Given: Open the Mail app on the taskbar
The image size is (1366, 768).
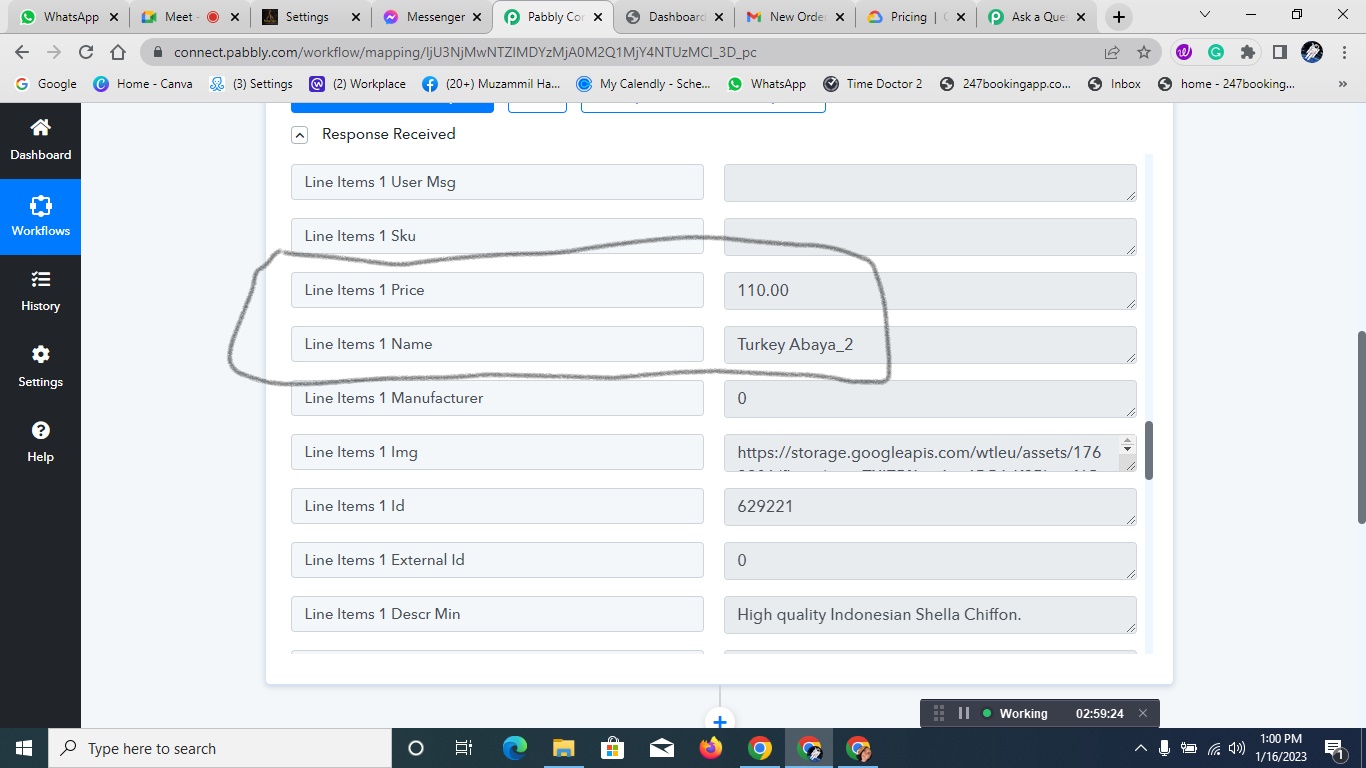Looking at the screenshot, I should [661, 748].
